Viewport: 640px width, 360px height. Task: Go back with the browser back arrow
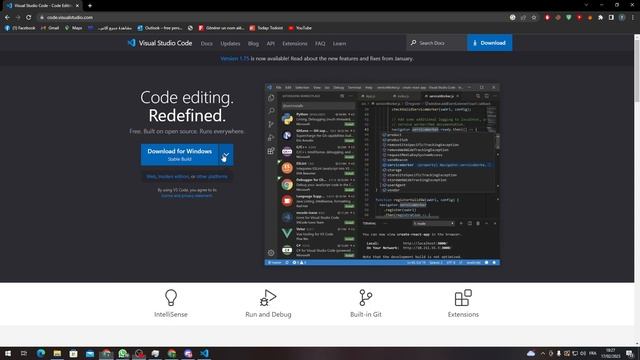click(x=7, y=18)
